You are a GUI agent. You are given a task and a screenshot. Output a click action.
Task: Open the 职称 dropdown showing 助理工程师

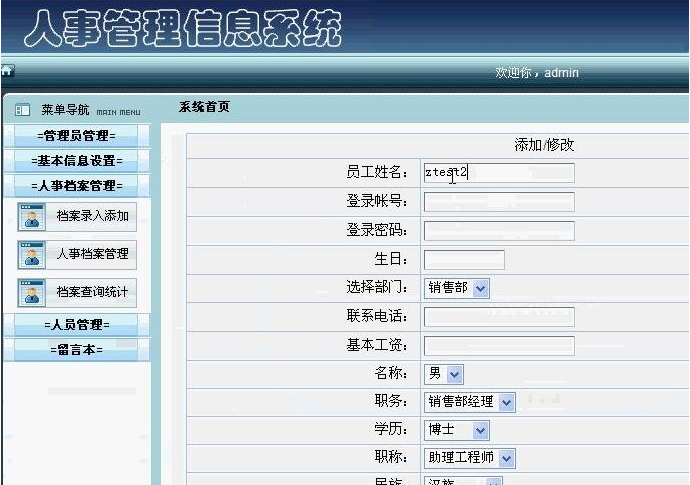(x=470, y=458)
